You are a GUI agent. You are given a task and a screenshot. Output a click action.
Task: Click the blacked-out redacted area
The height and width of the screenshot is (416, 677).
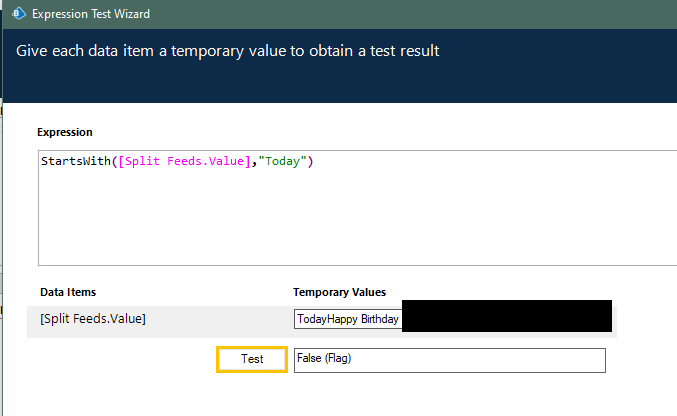(505, 316)
